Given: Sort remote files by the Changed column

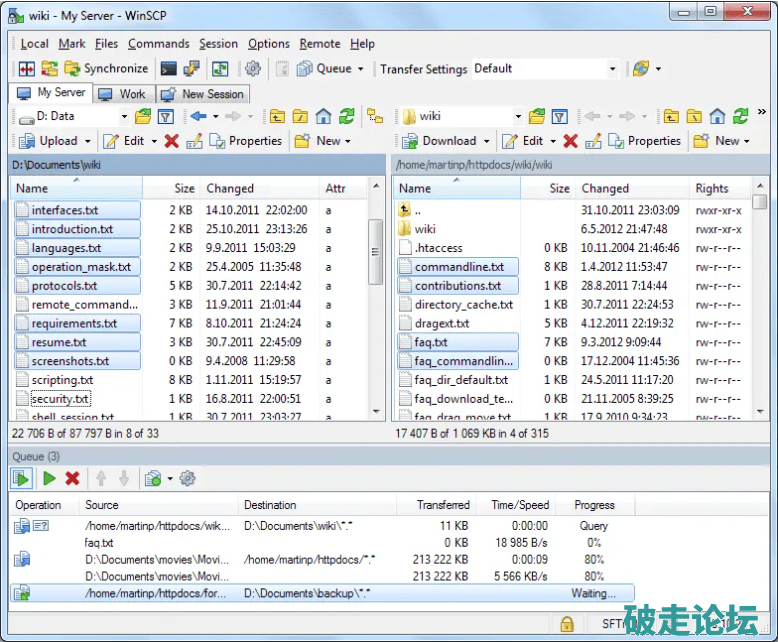Looking at the screenshot, I should coord(606,188).
